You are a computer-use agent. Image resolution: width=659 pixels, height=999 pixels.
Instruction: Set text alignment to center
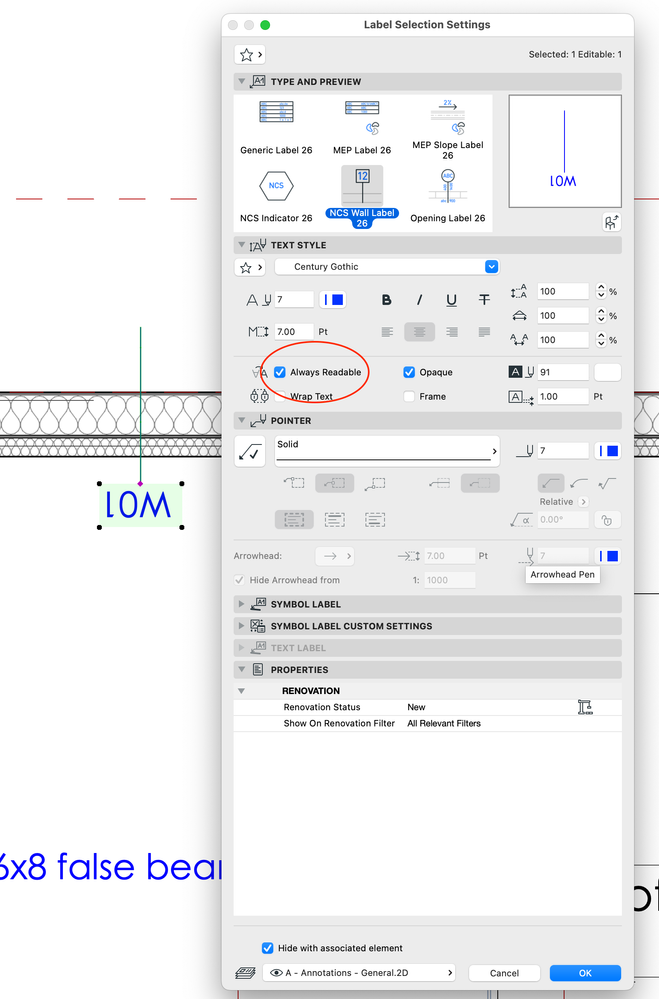419,332
